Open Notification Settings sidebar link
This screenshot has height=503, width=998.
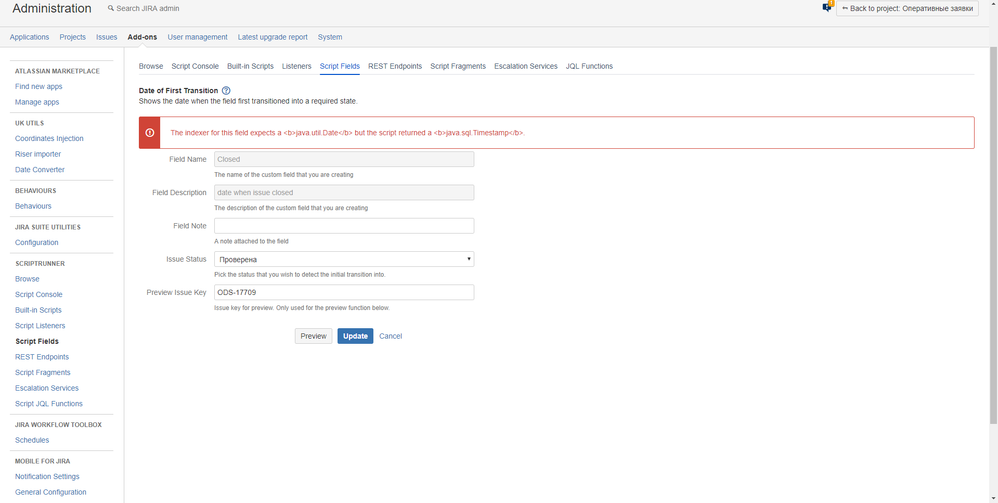point(47,476)
